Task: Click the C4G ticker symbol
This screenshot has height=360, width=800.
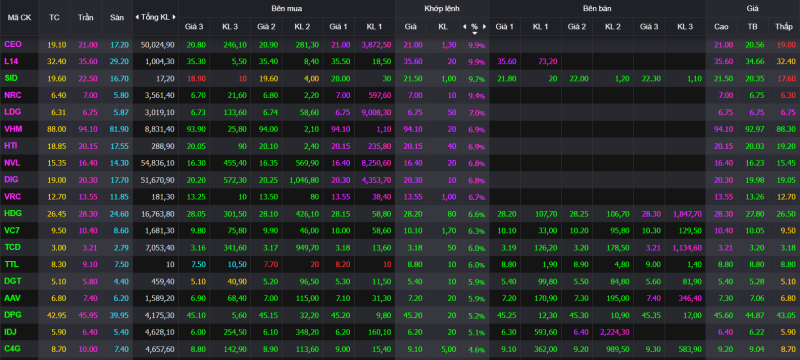Action: pyautogui.click(x=13, y=348)
